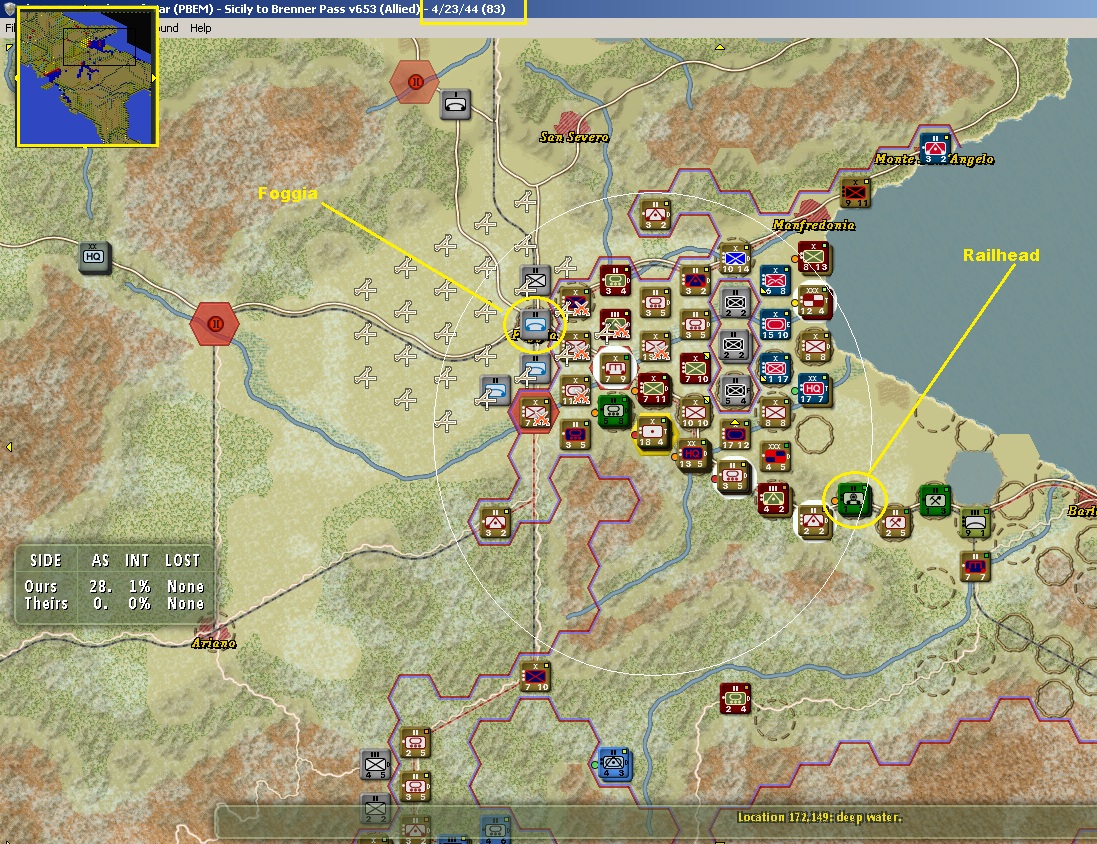
Task: Click the minimap overview in the corner
Action: click(x=87, y=76)
